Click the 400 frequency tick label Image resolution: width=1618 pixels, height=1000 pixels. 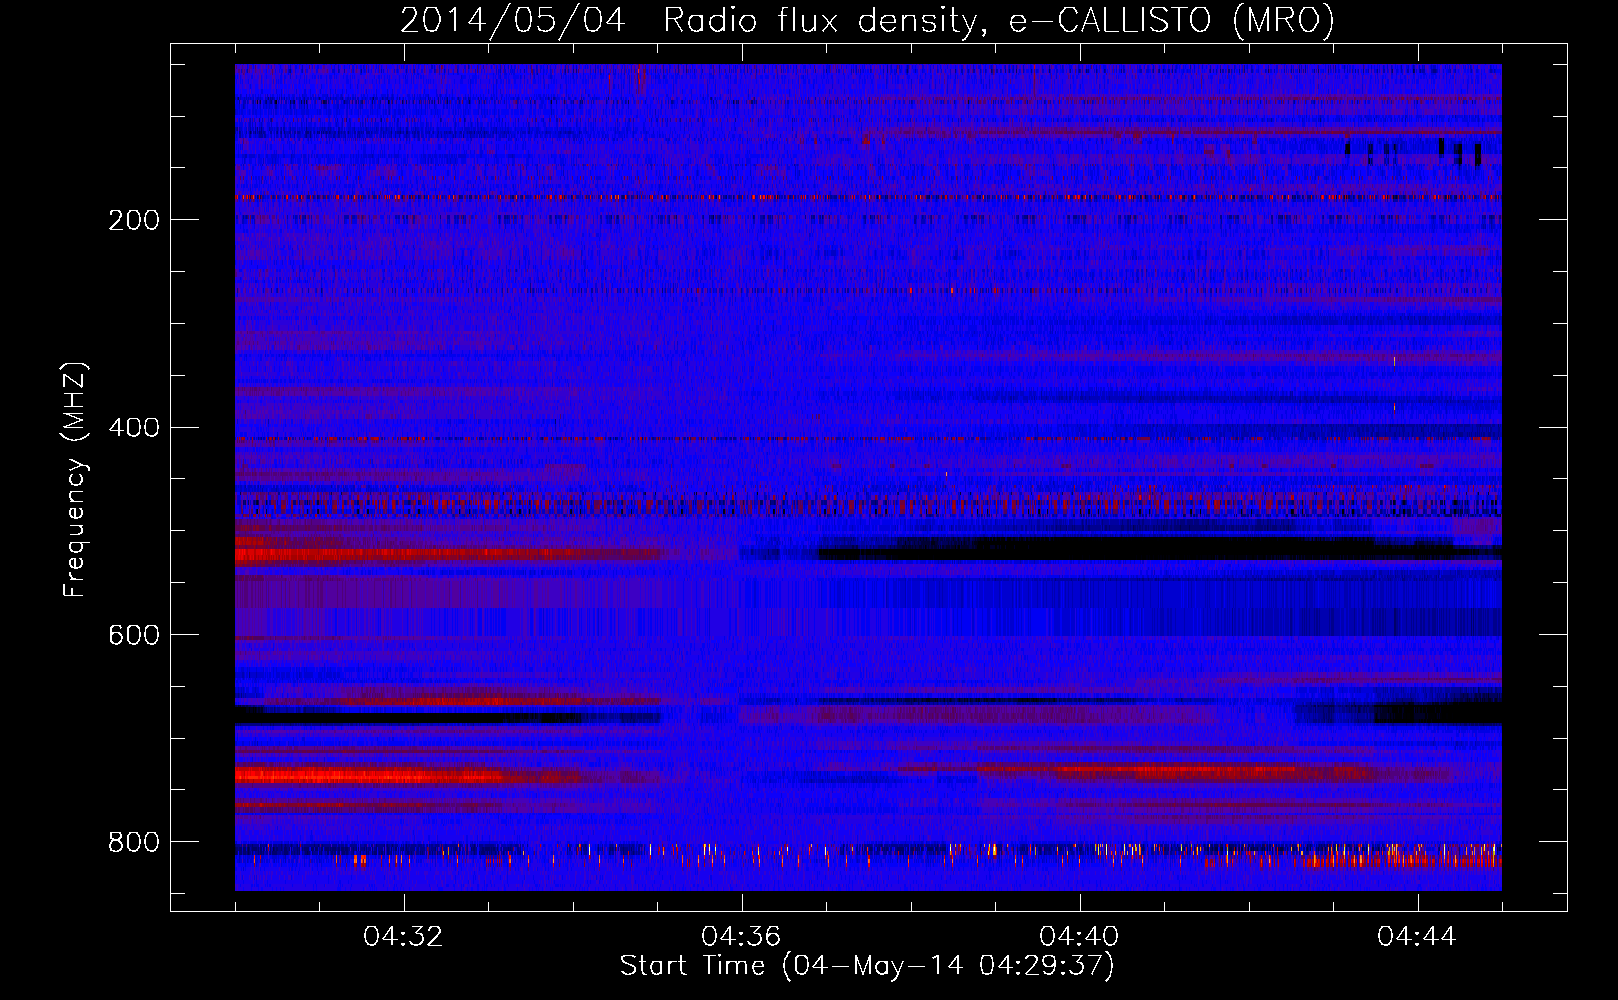tap(134, 428)
